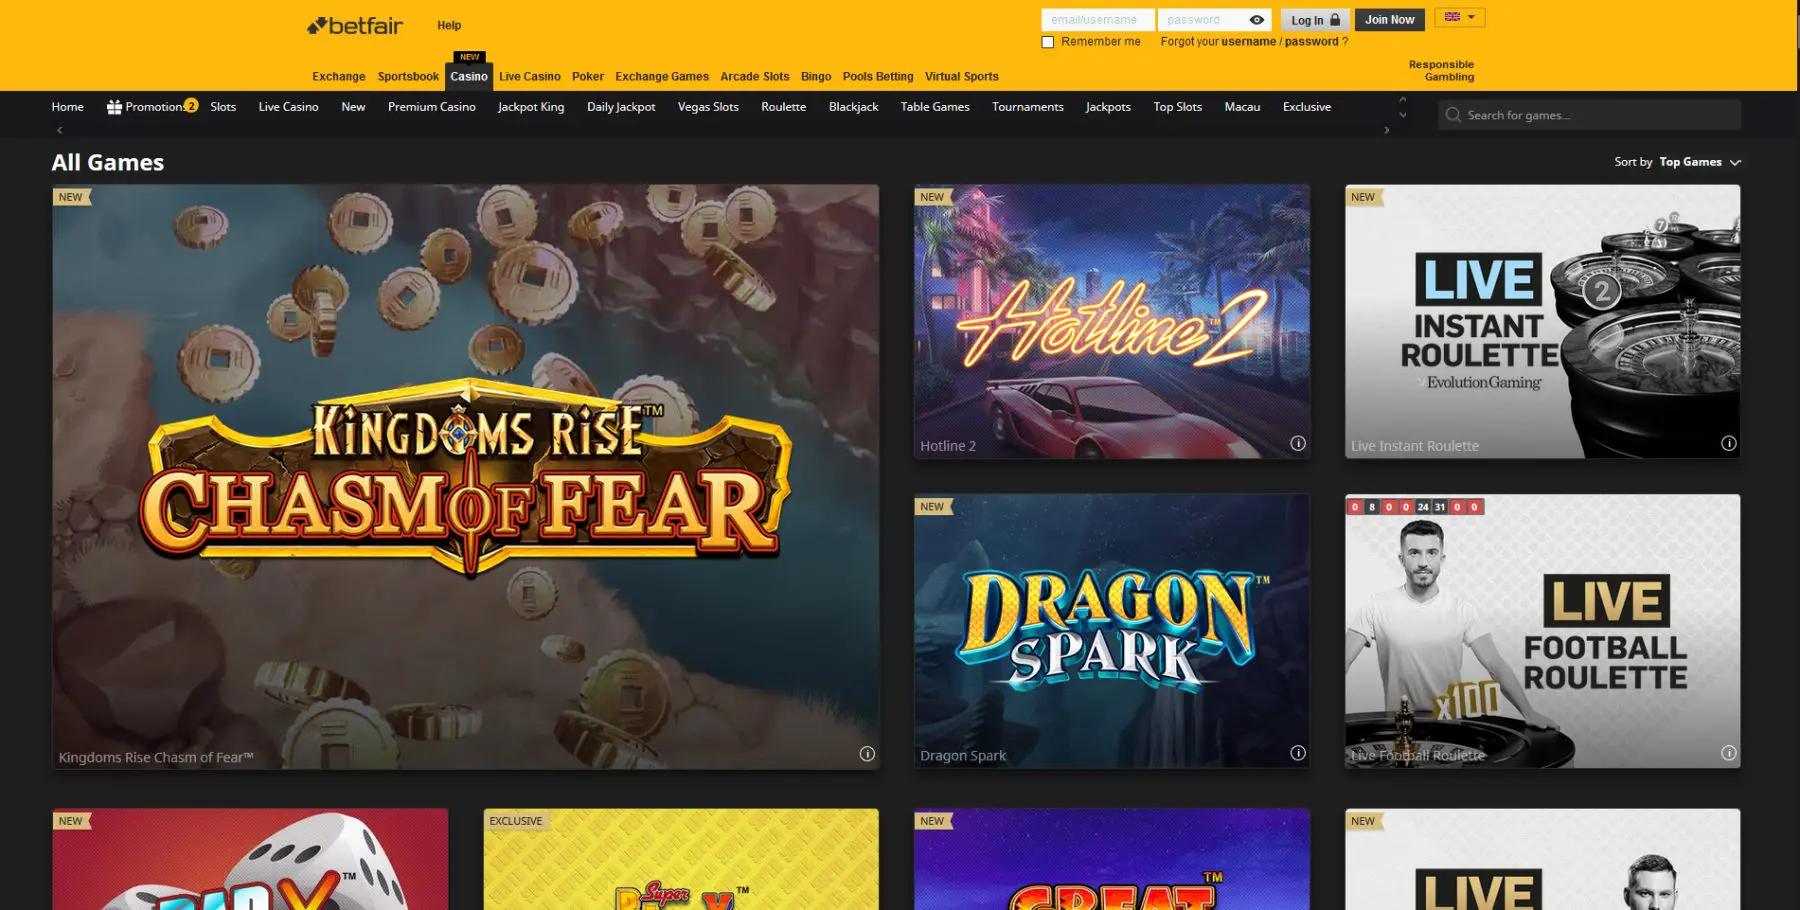Select the Casino tab

tap(469, 77)
